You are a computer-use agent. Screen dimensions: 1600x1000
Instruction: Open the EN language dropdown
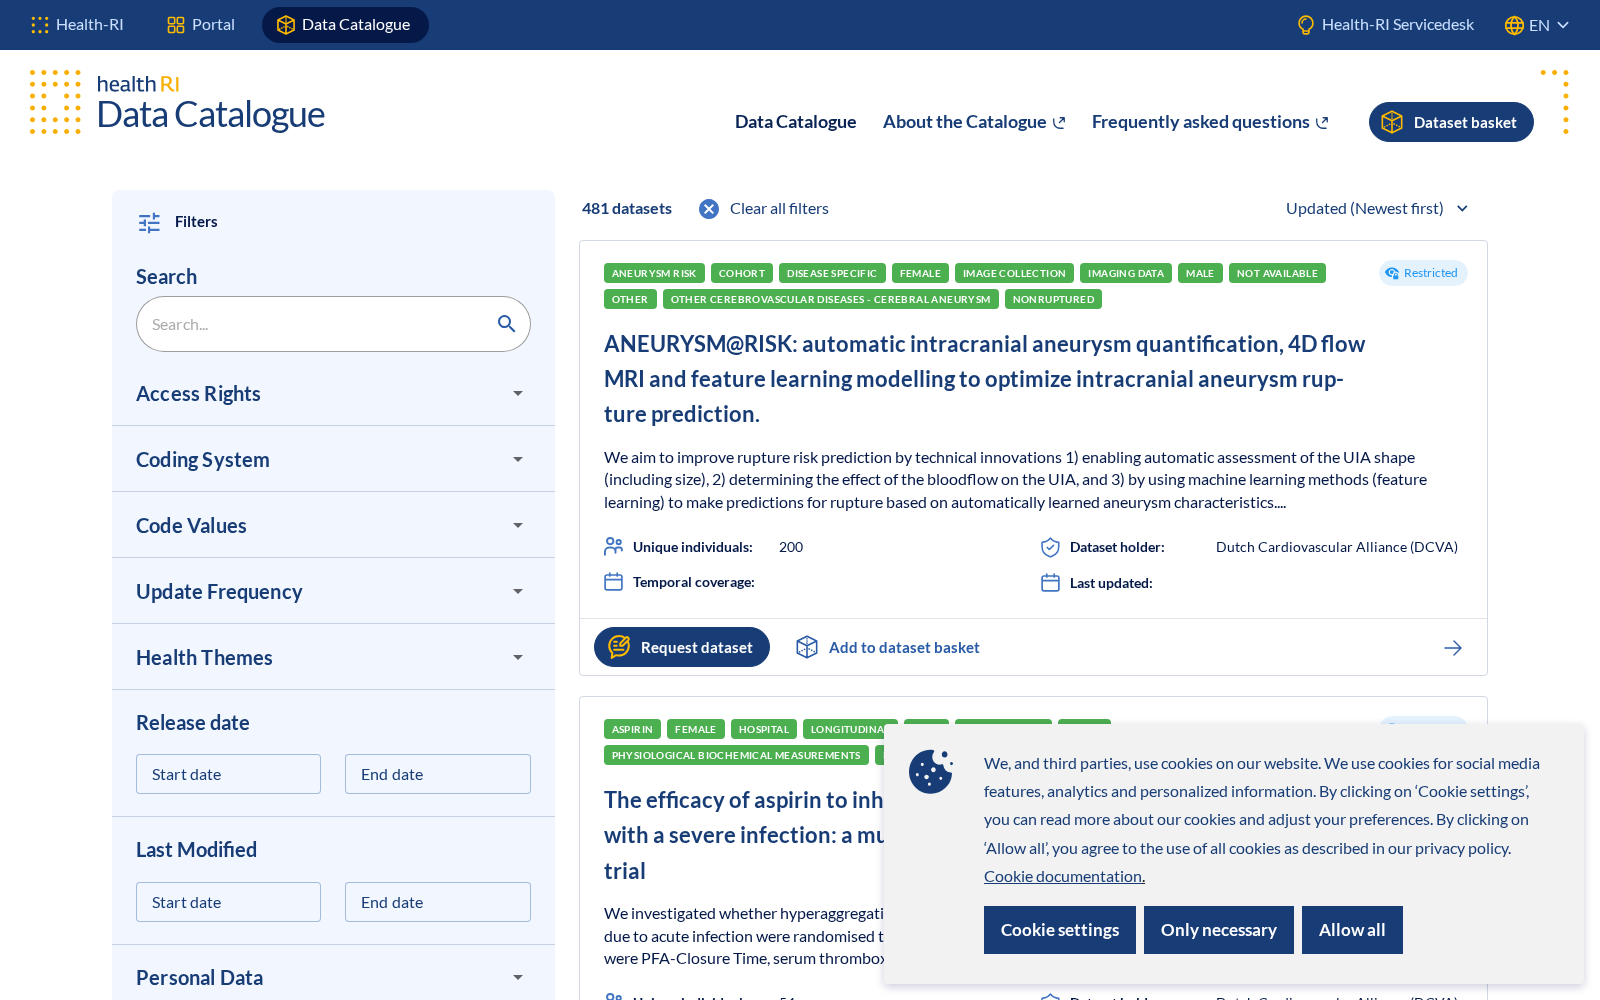click(x=1537, y=25)
